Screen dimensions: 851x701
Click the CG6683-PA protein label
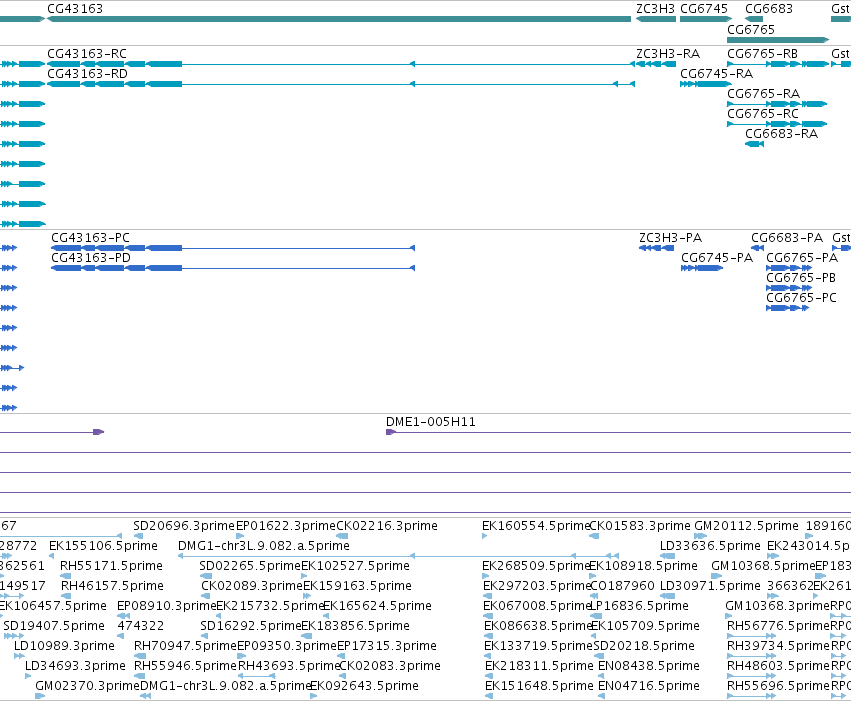pyautogui.click(x=787, y=238)
